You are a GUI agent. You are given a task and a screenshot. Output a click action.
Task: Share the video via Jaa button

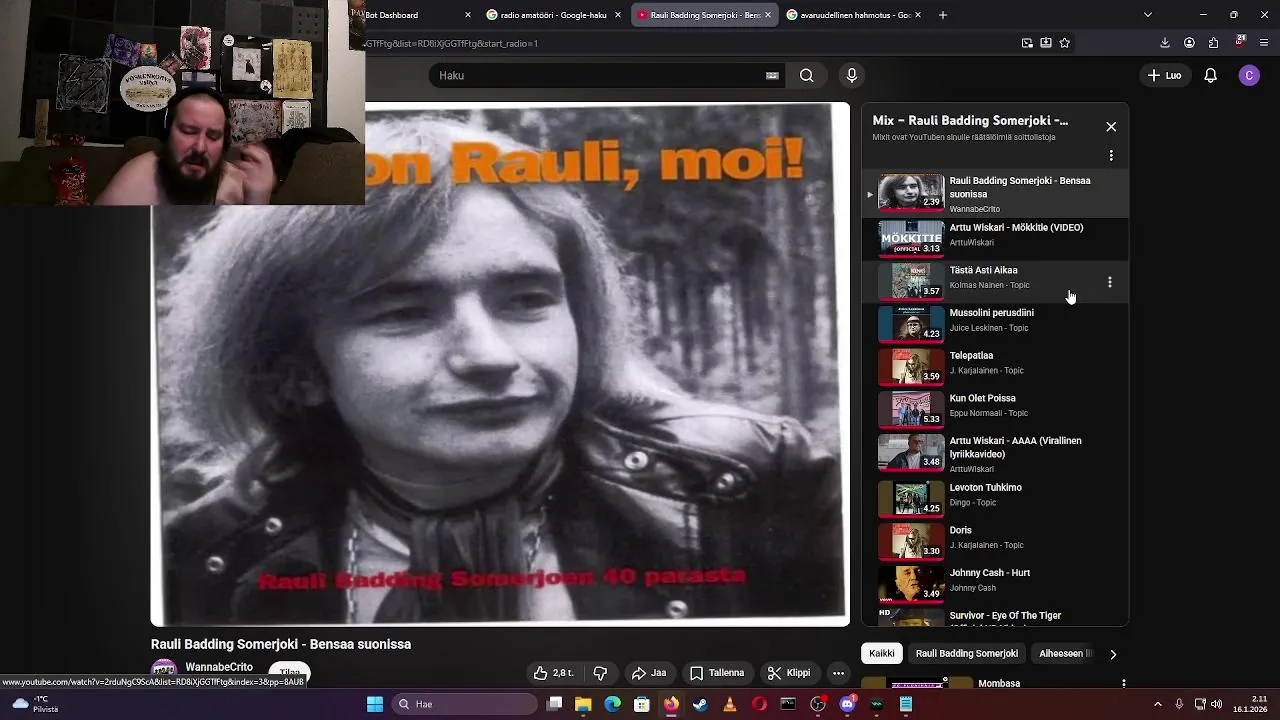[x=648, y=673]
